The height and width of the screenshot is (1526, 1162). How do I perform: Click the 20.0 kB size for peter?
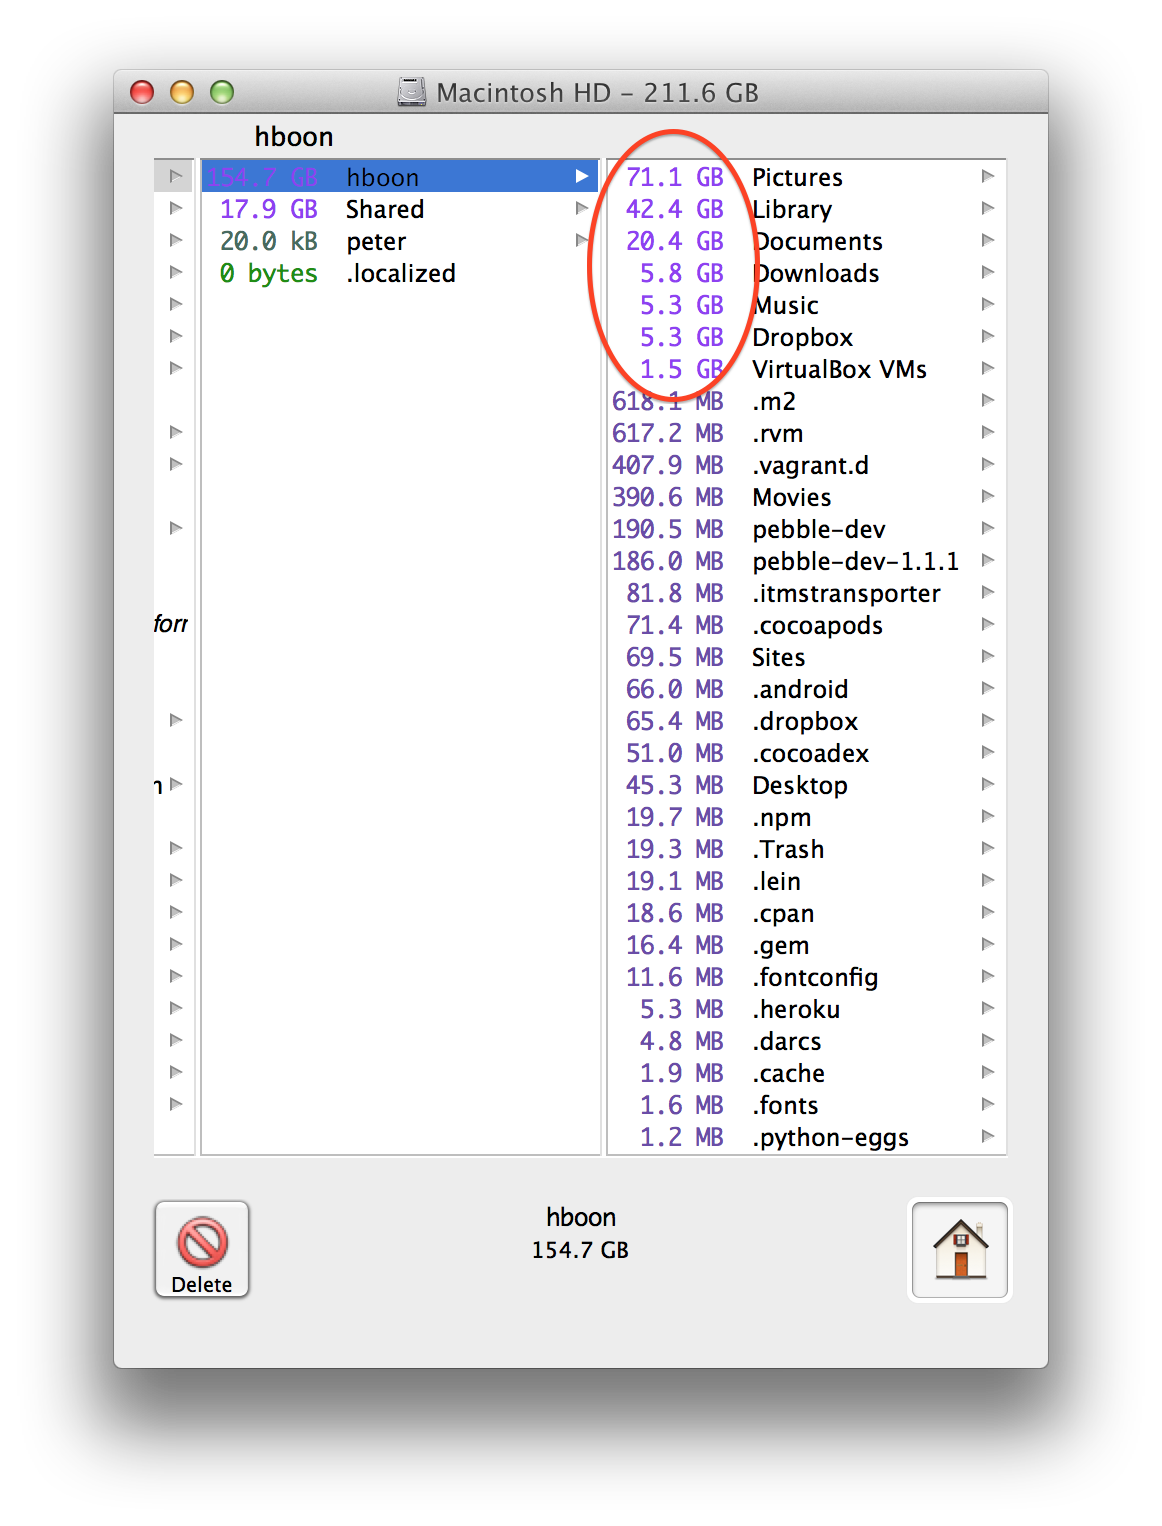click(x=269, y=241)
